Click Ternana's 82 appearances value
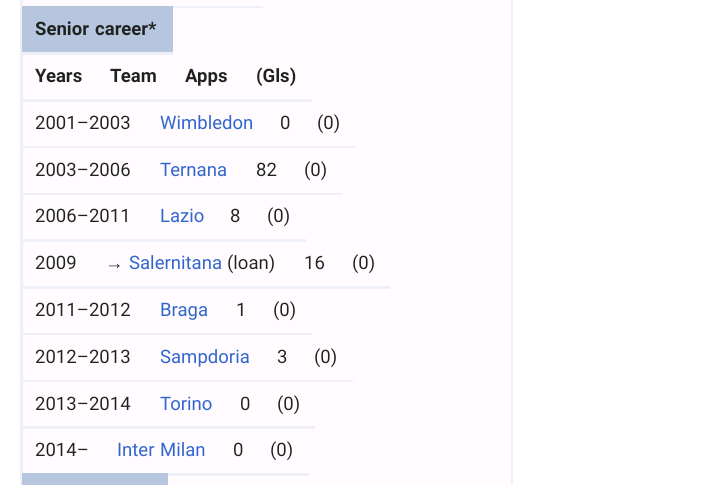This screenshot has width=720, height=485. 266,170
